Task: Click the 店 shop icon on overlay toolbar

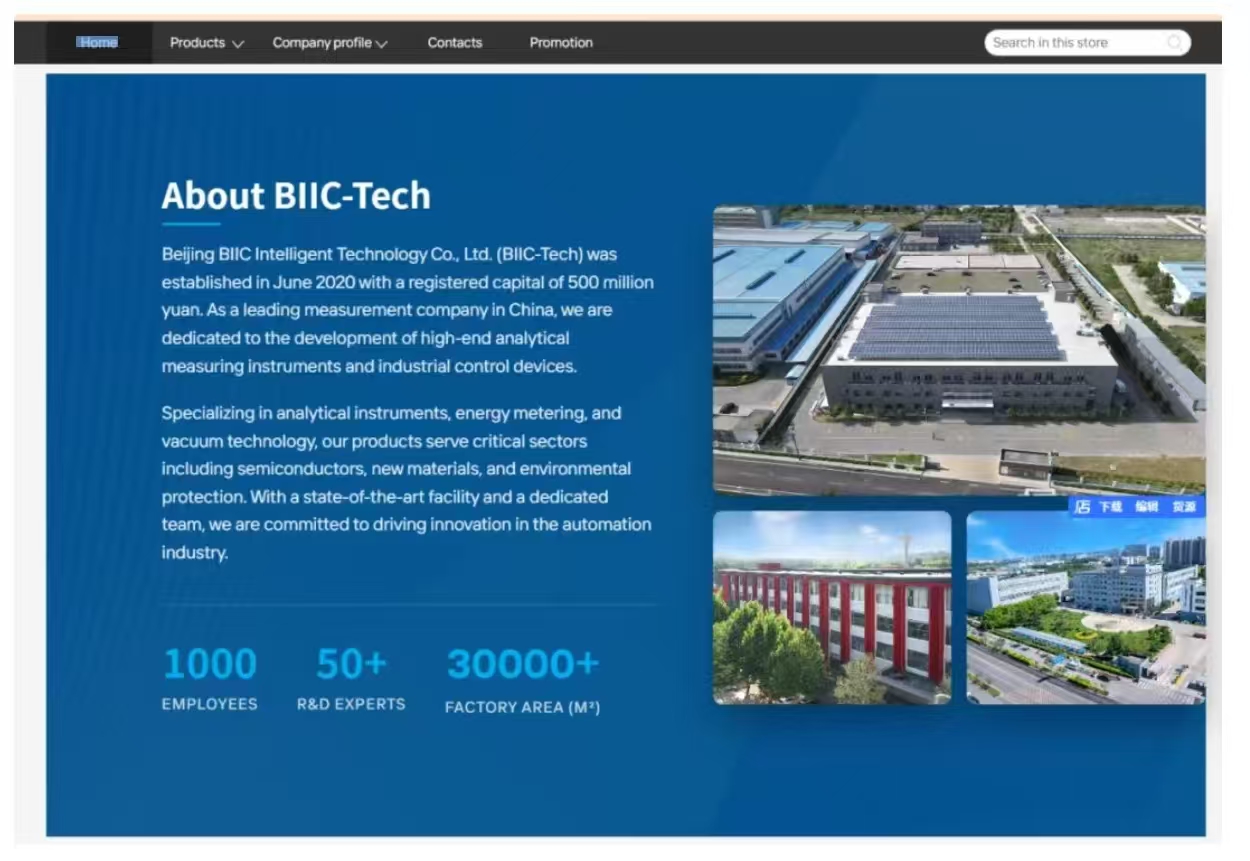Action: click(x=1082, y=507)
